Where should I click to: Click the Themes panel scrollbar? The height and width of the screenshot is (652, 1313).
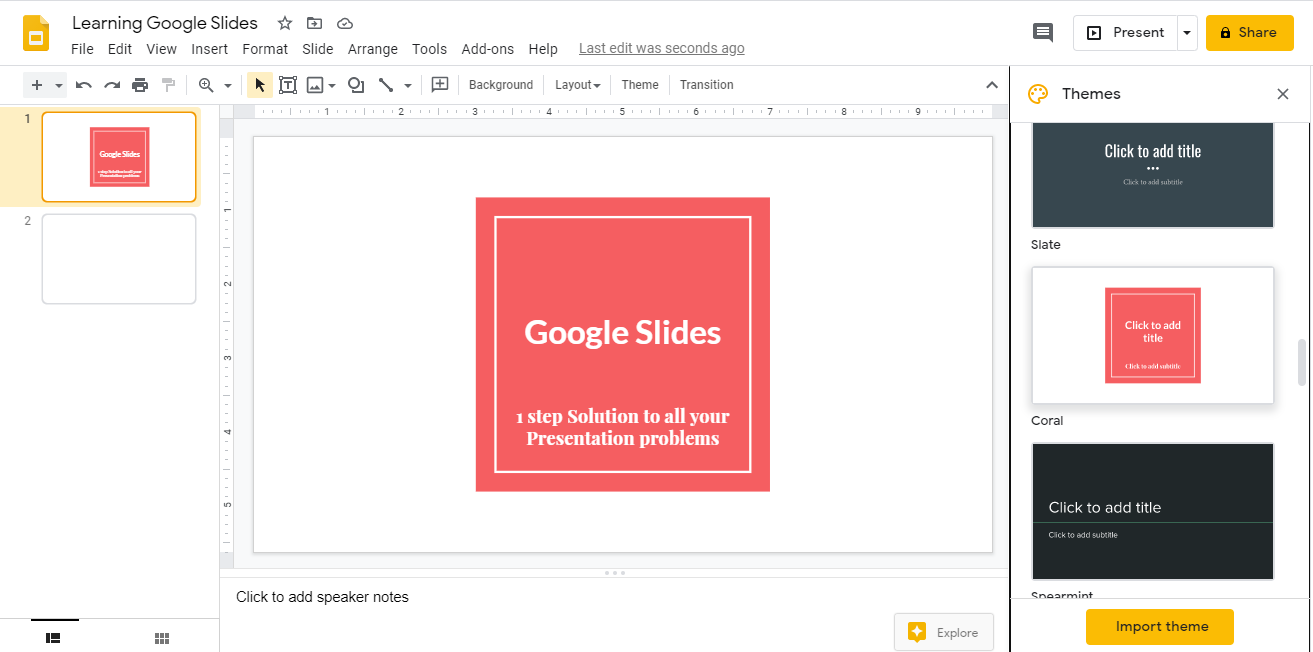tap(1302, 362)
